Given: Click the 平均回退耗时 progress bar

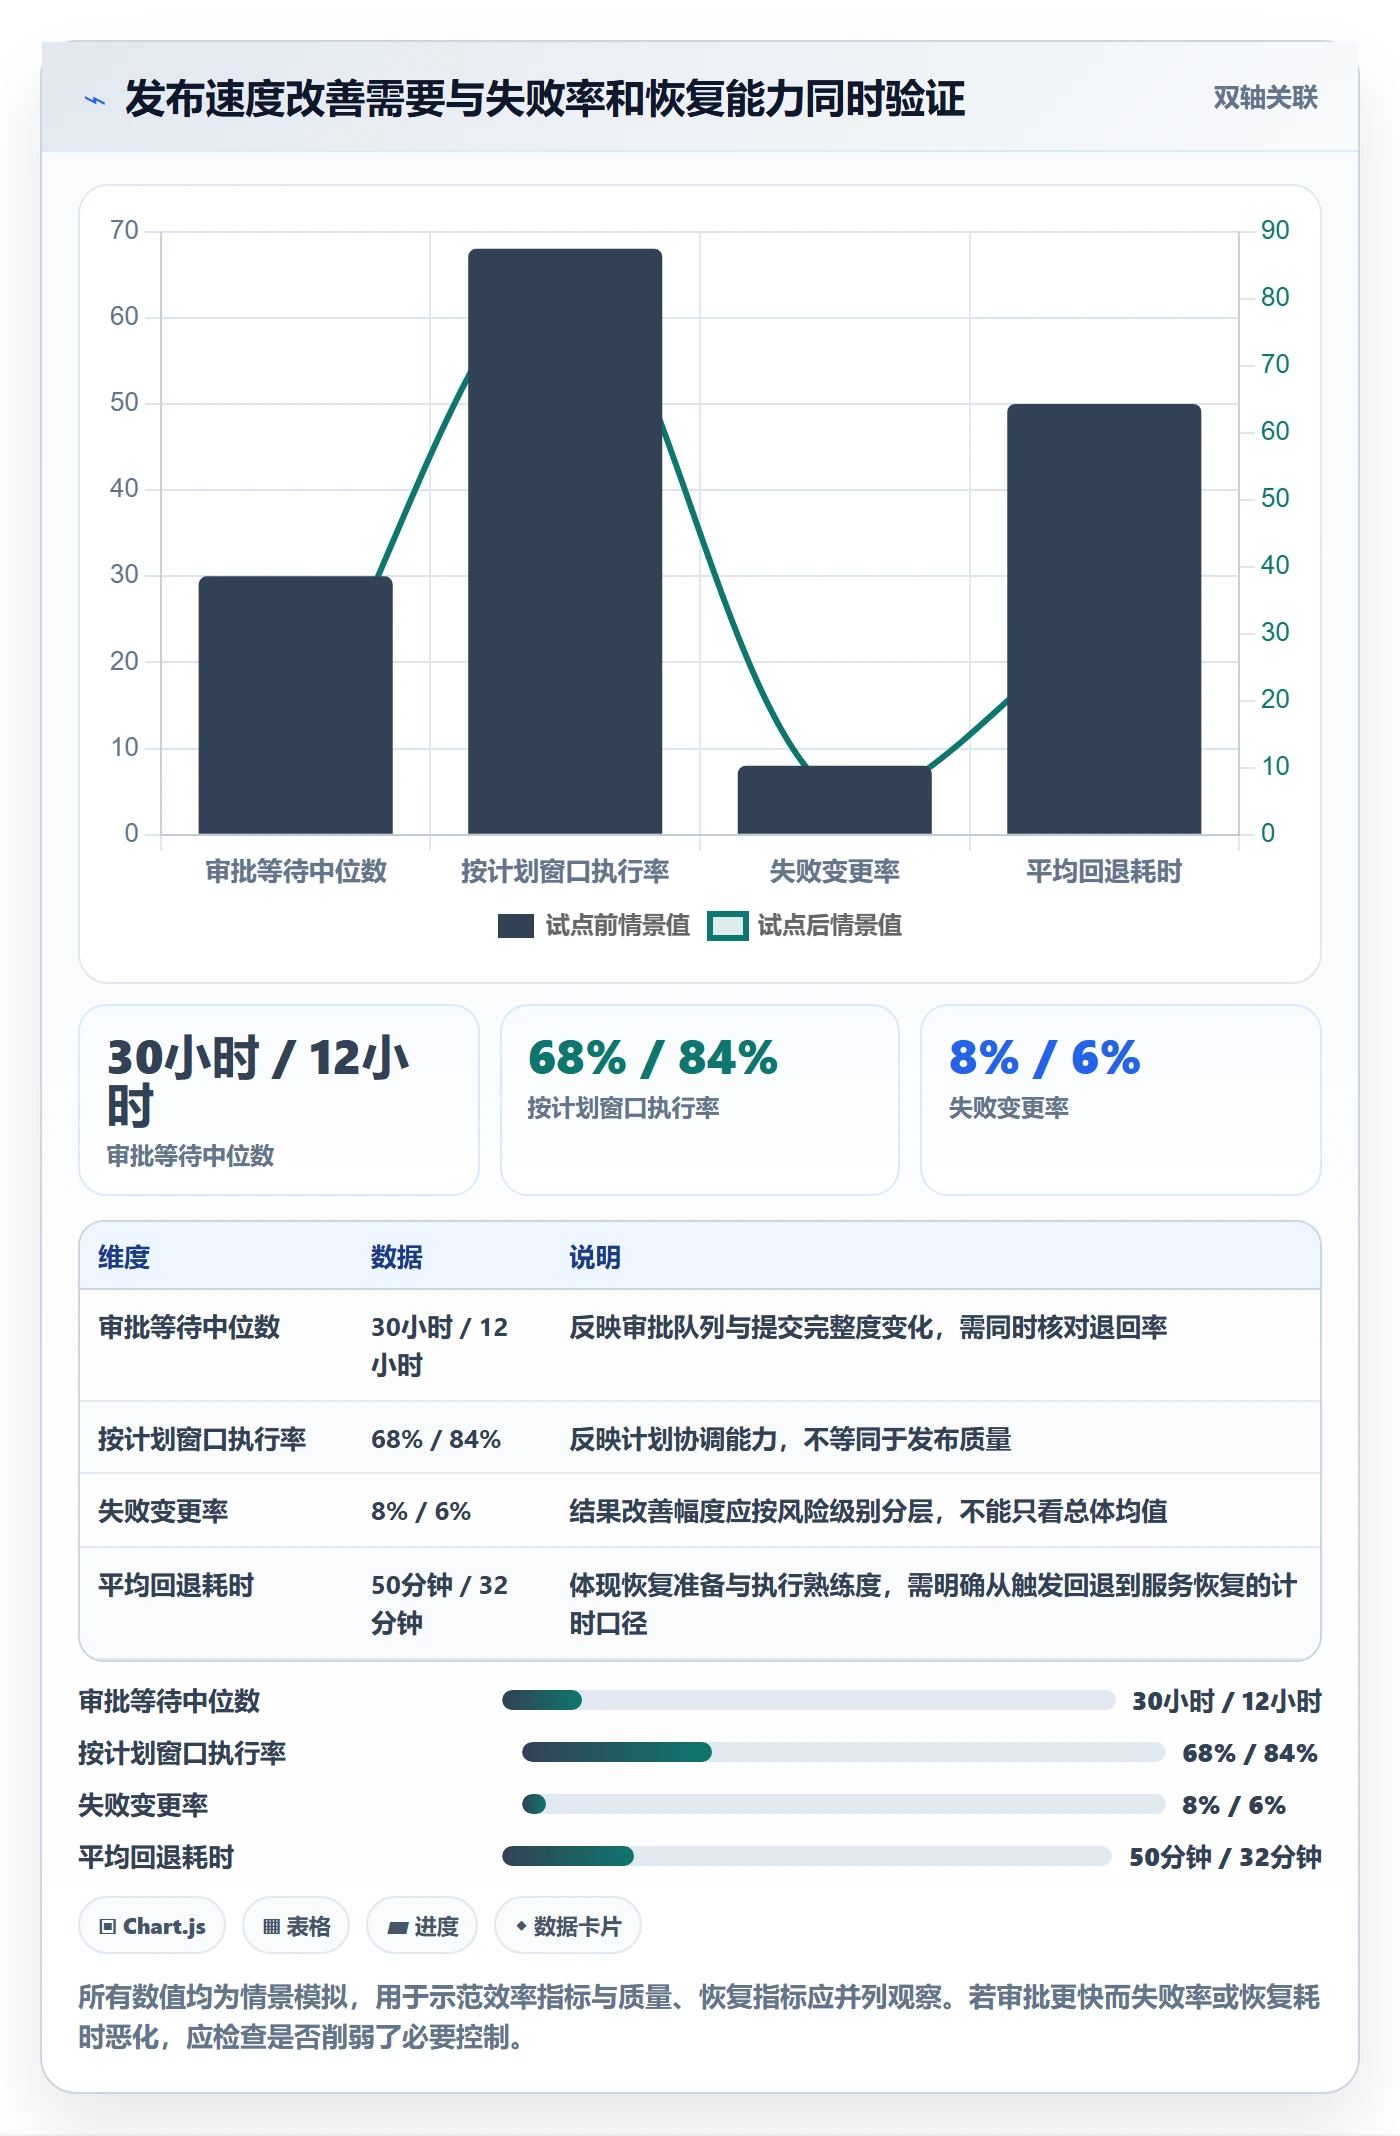Looking at the screenshot, I should (x=806, y=1856).
